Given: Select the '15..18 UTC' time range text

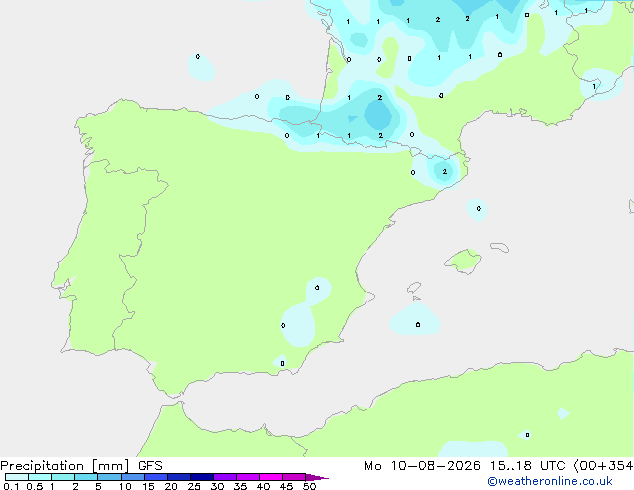Looking at the screenshot, I should pyautogui.click(x=527, y=466).
